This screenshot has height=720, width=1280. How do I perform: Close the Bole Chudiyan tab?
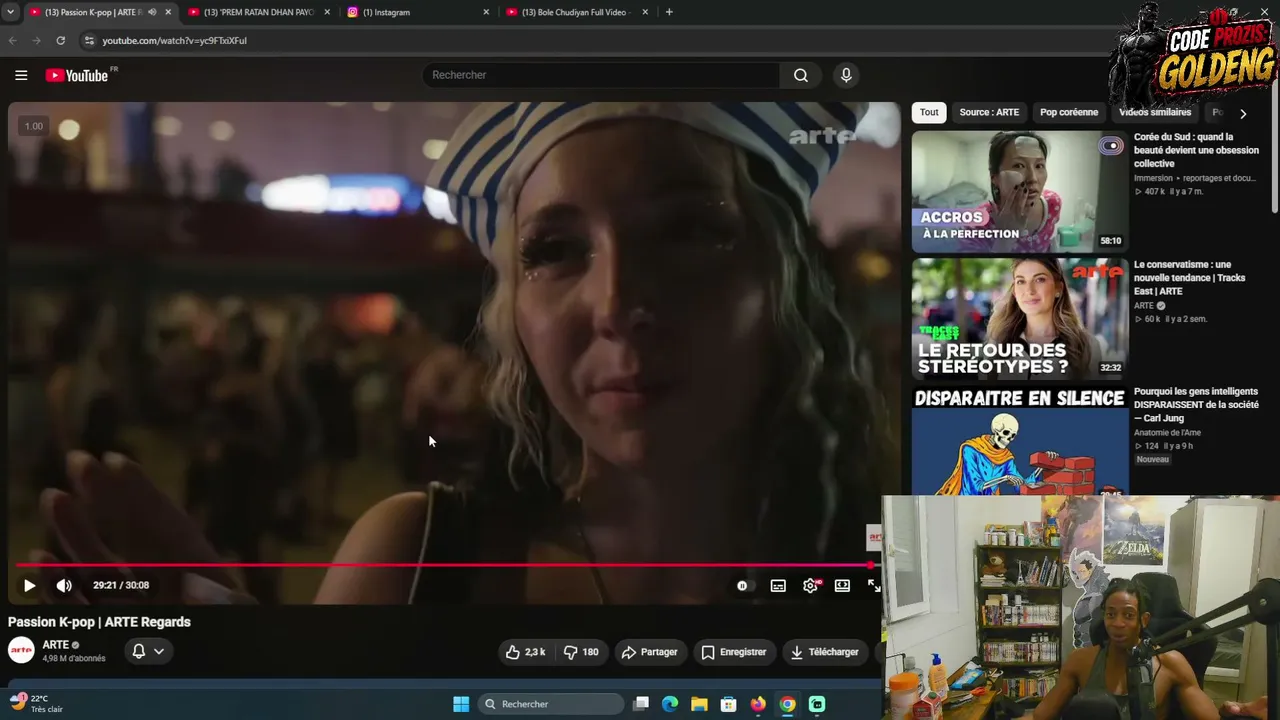click(x=645, y=12)
